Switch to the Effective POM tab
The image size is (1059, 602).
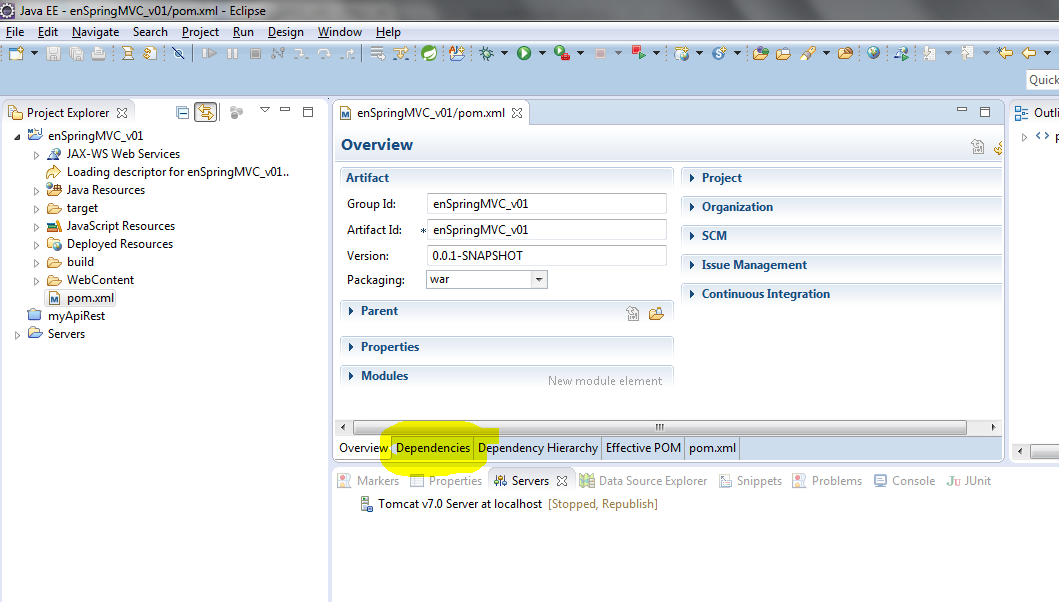coord(643,448)
